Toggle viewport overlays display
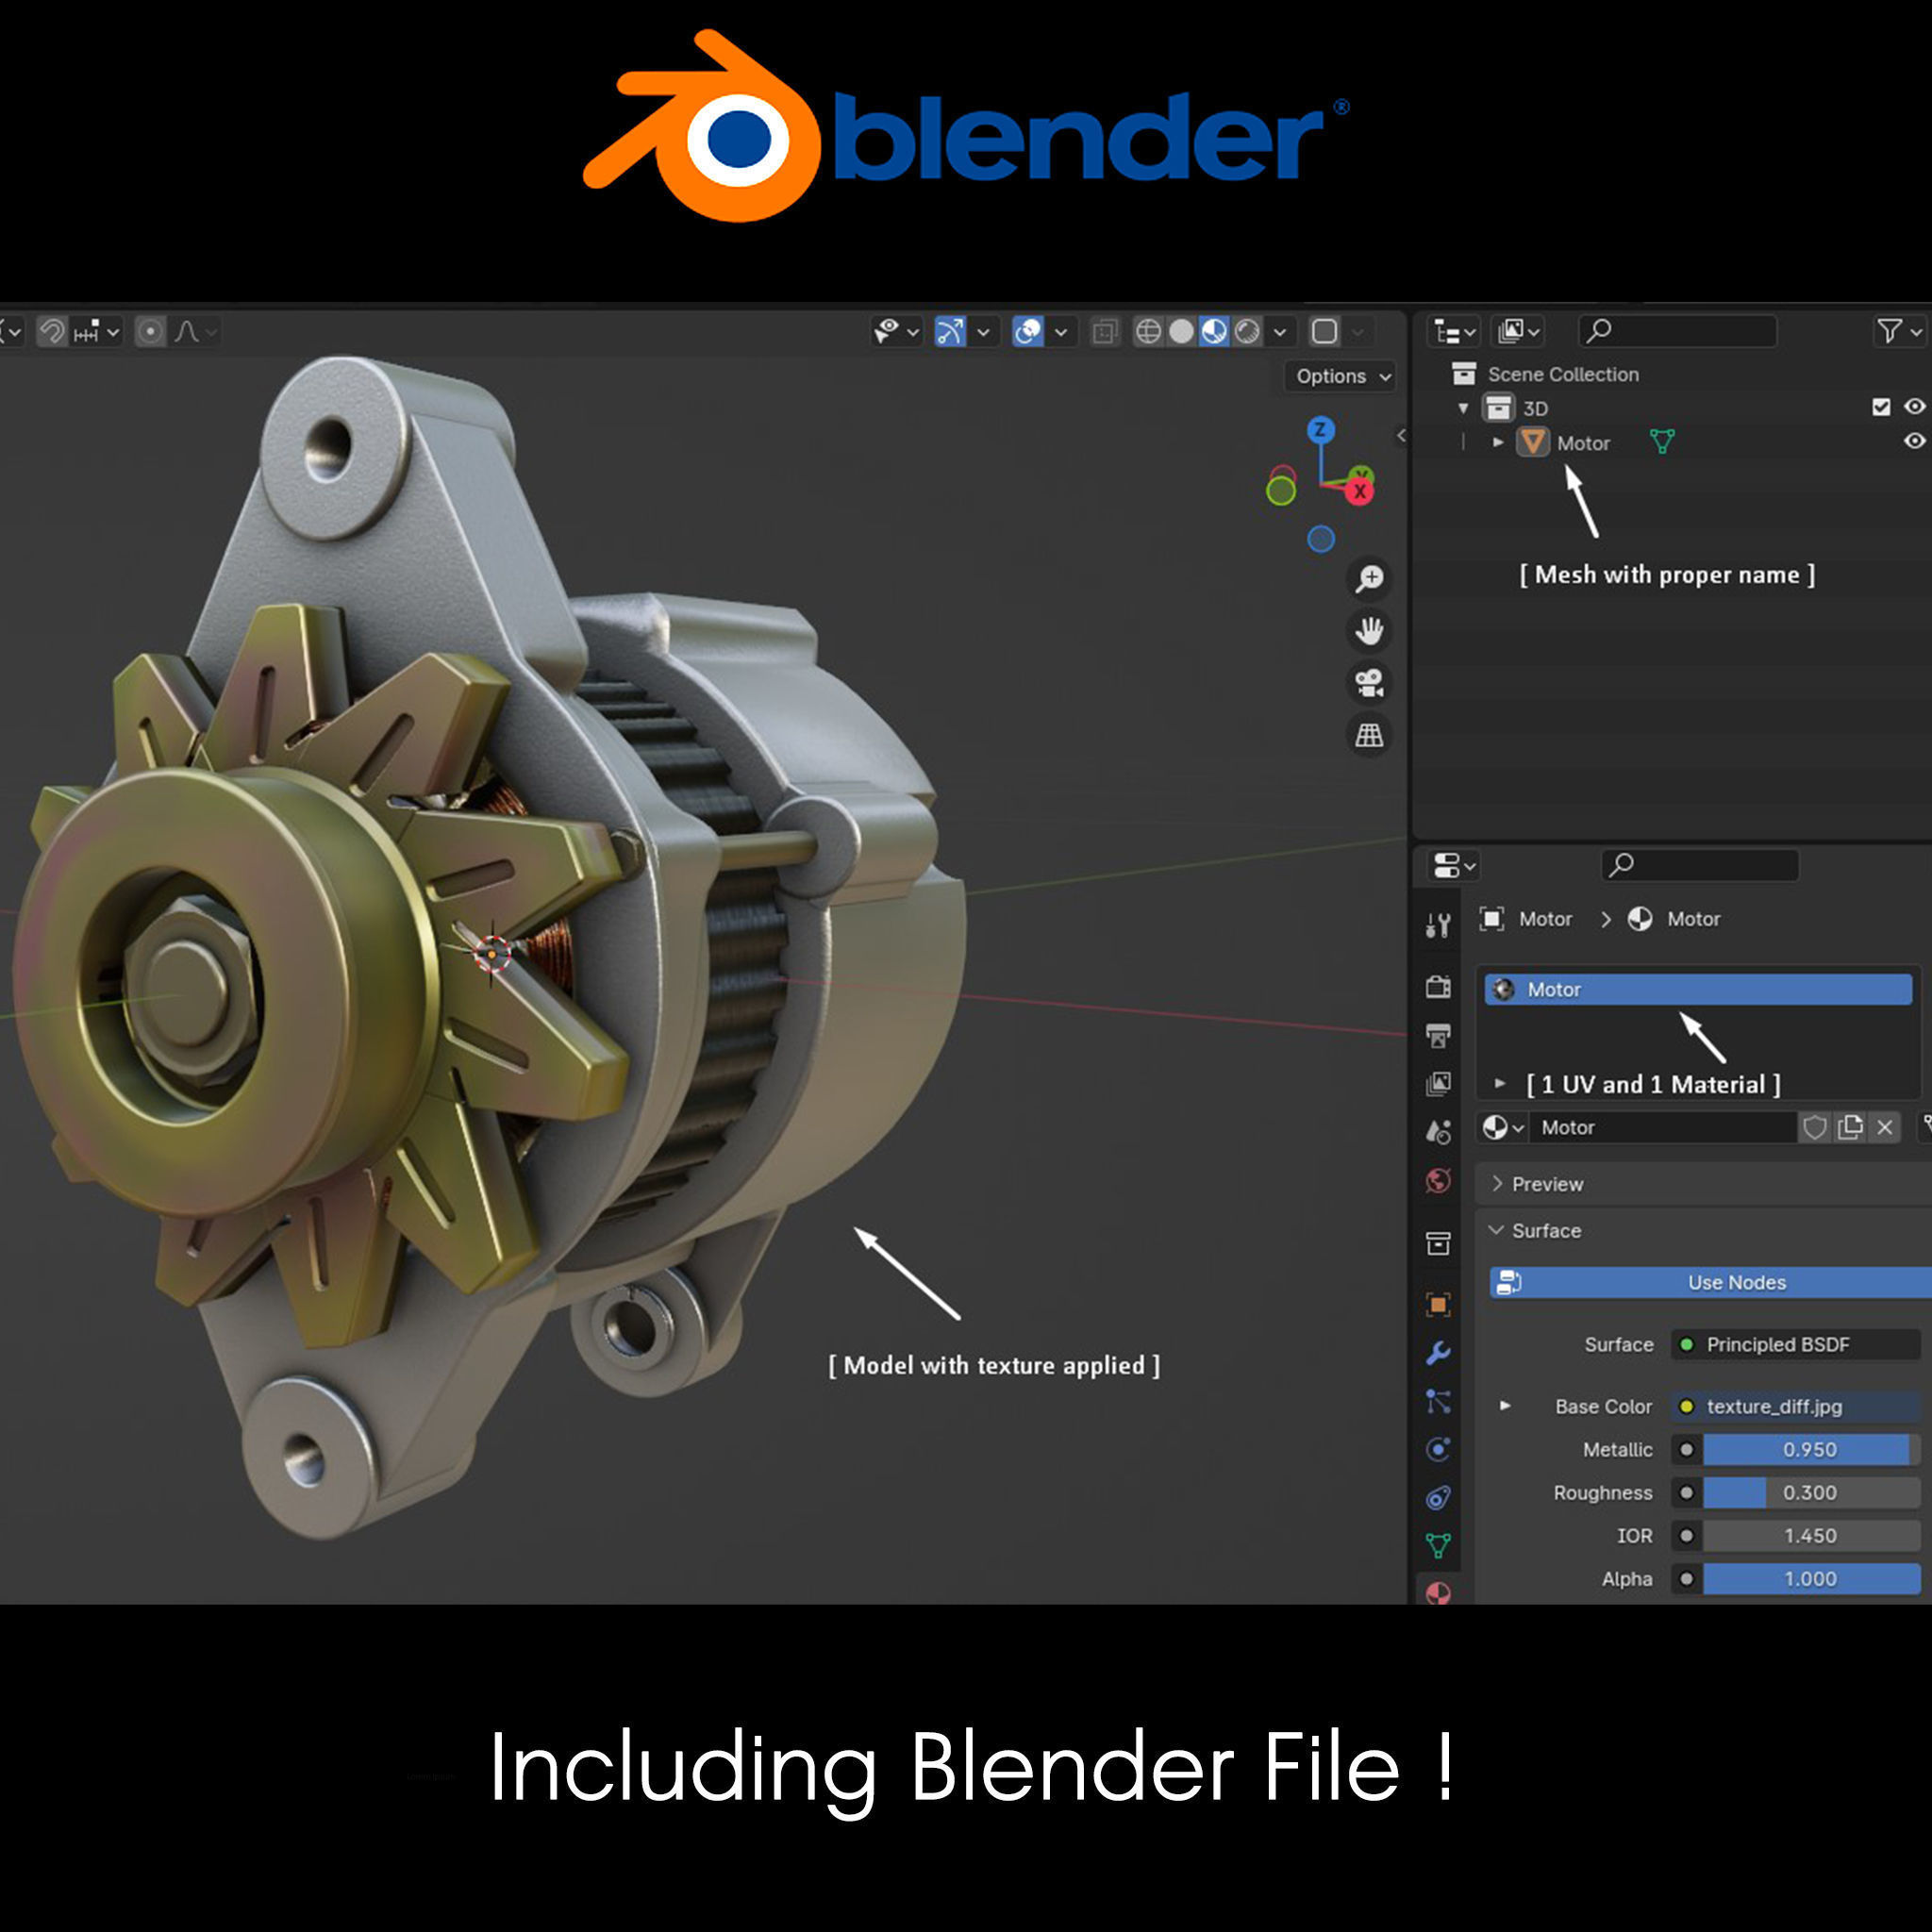This screenshot has width=1932, height=1932. click(x=1028, y=331)
